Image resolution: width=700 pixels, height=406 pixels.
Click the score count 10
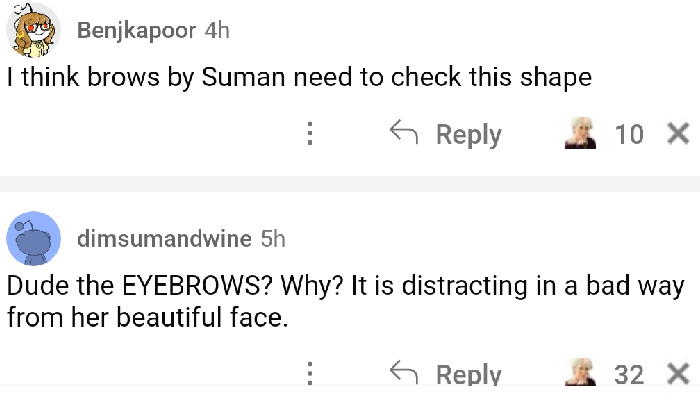tap(629, 134)
